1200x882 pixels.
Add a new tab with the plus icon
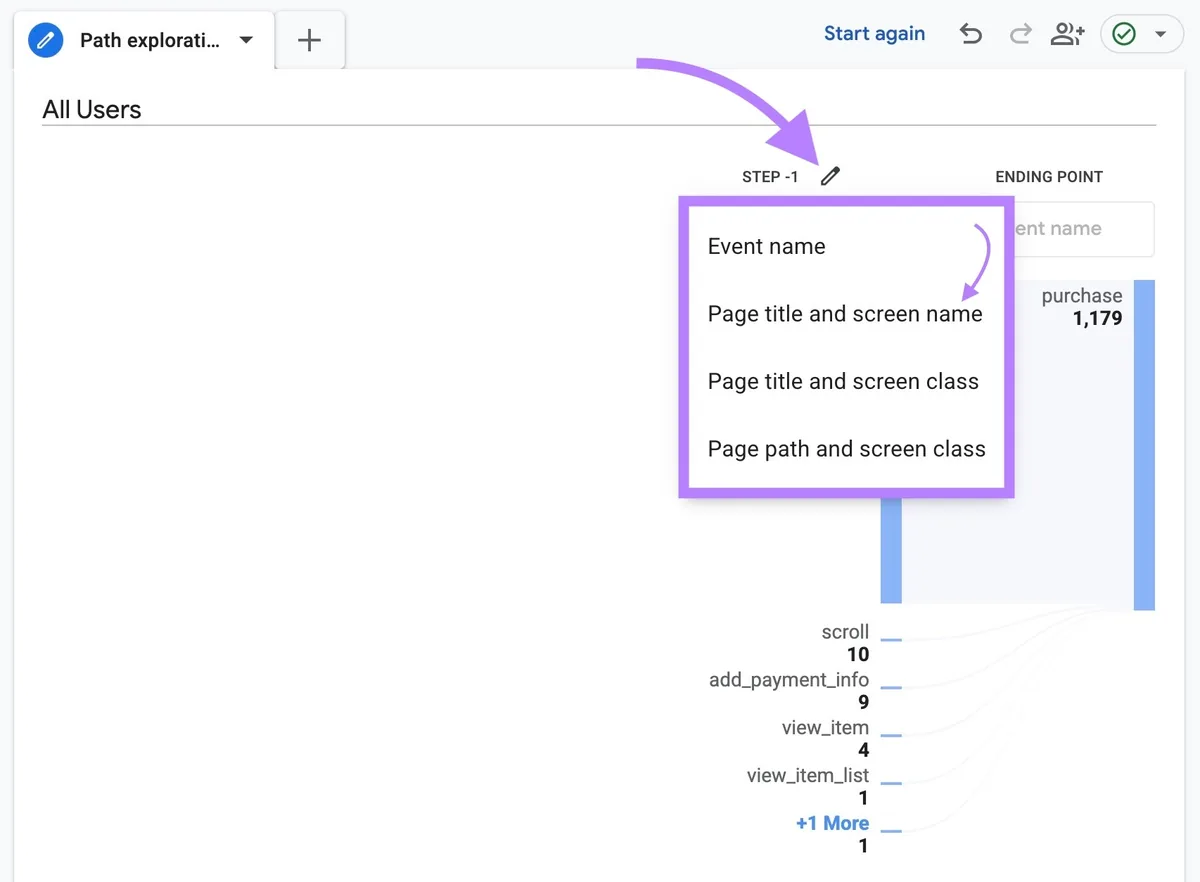click(x=310, y=40)
